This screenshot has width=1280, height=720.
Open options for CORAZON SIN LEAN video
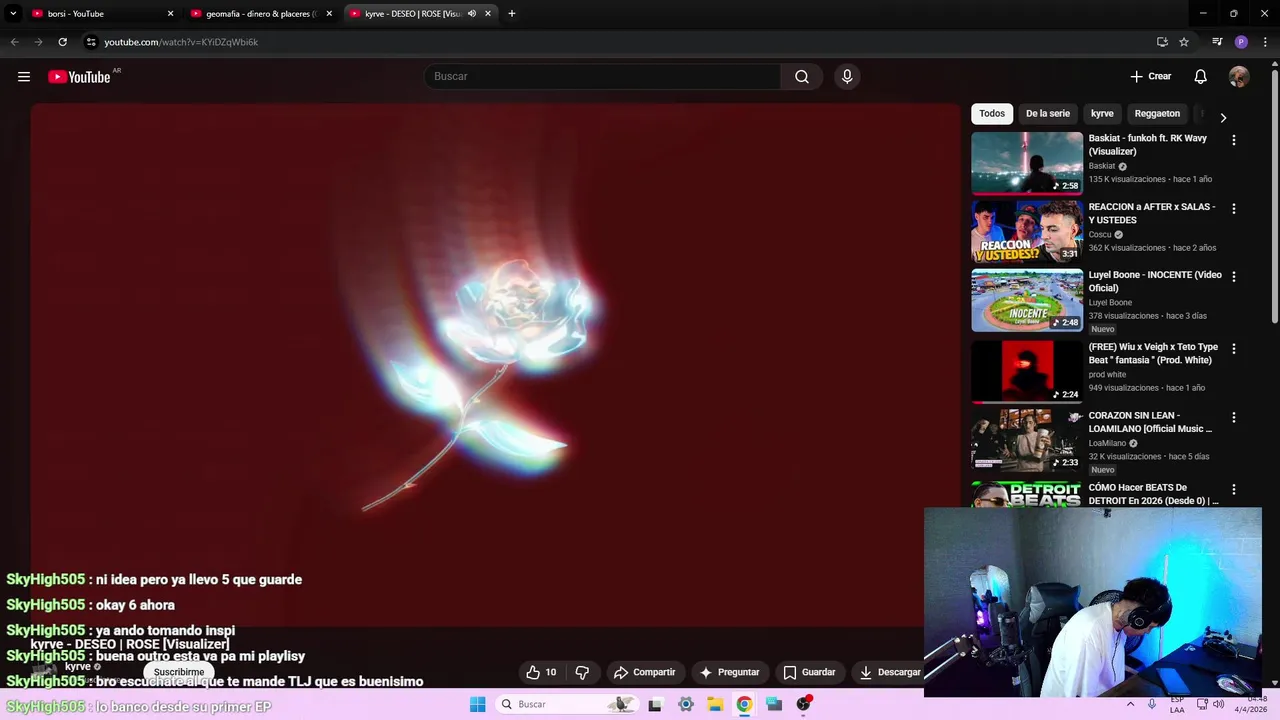click(1234, 417)
